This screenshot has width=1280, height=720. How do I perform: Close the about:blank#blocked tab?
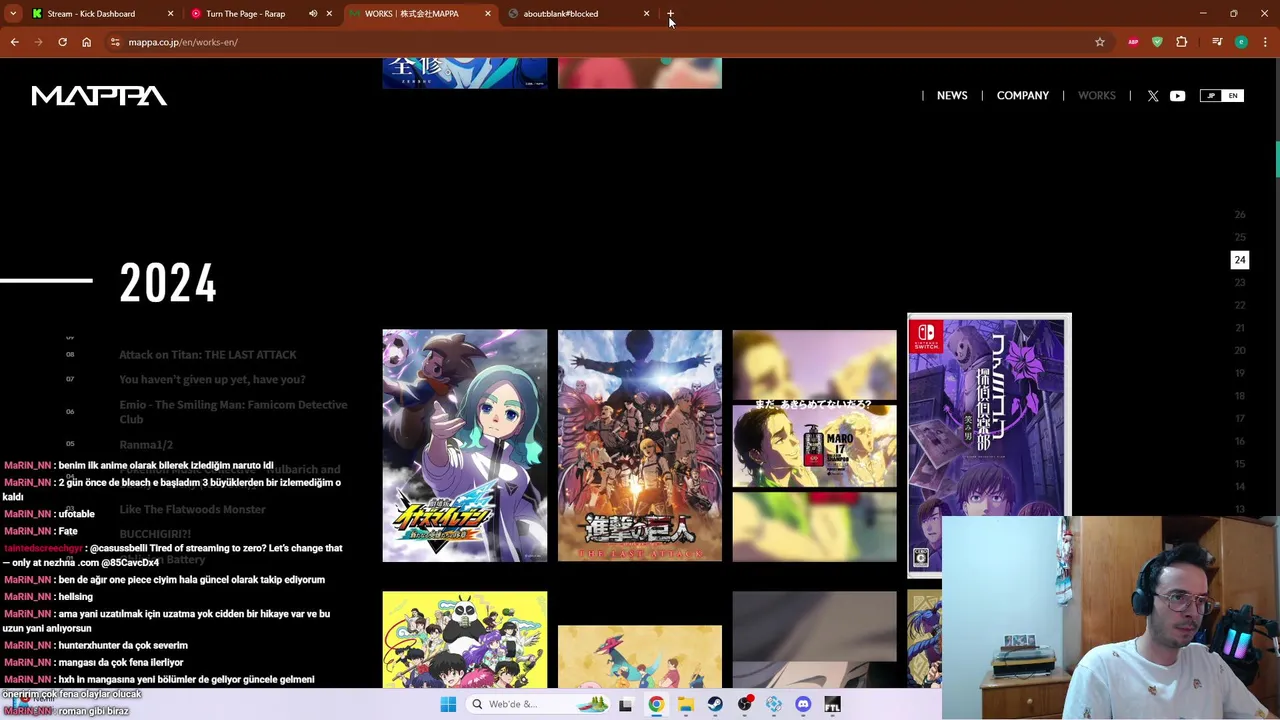[x=646, y=14]
